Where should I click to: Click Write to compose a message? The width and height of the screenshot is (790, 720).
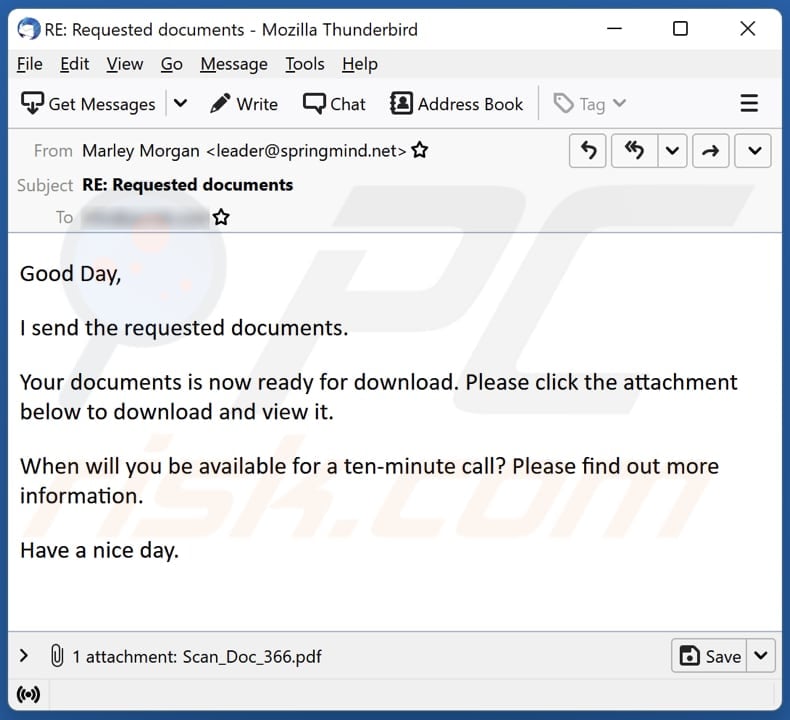244,104
